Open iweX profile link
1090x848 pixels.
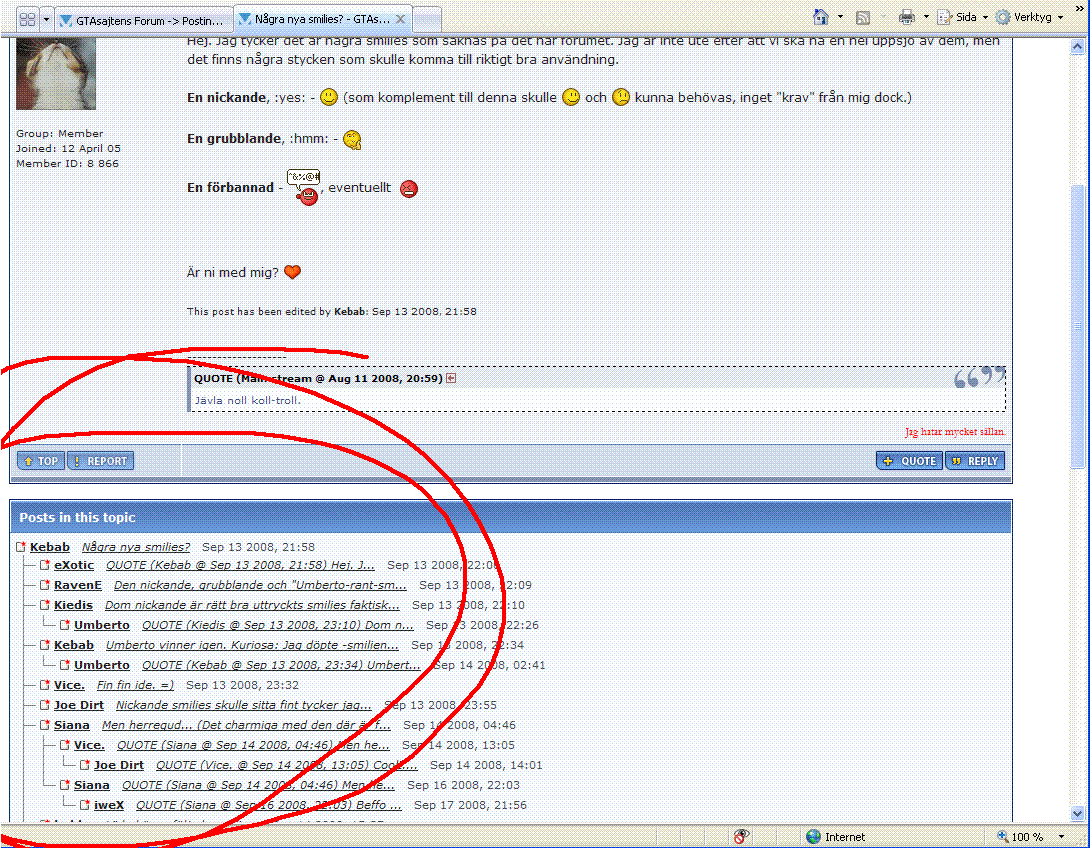(x=108, y=805)
